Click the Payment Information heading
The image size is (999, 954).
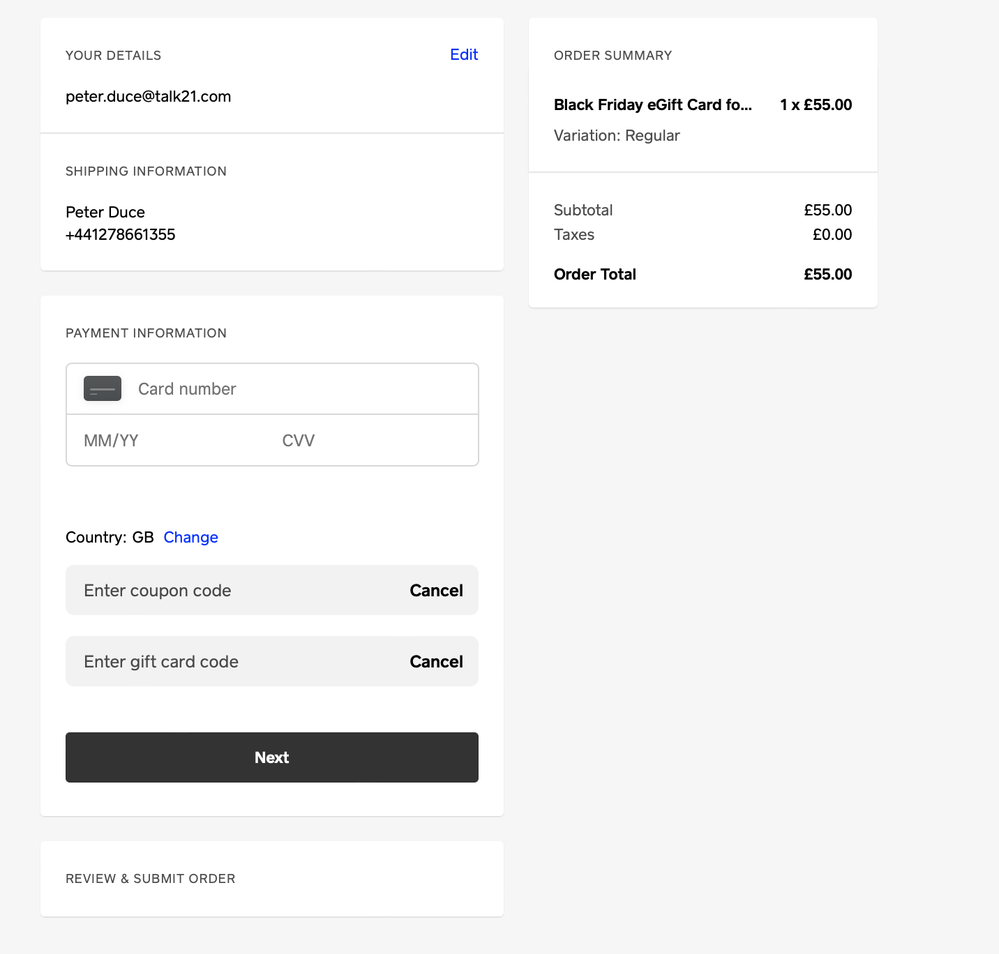(x=146, y=333)
